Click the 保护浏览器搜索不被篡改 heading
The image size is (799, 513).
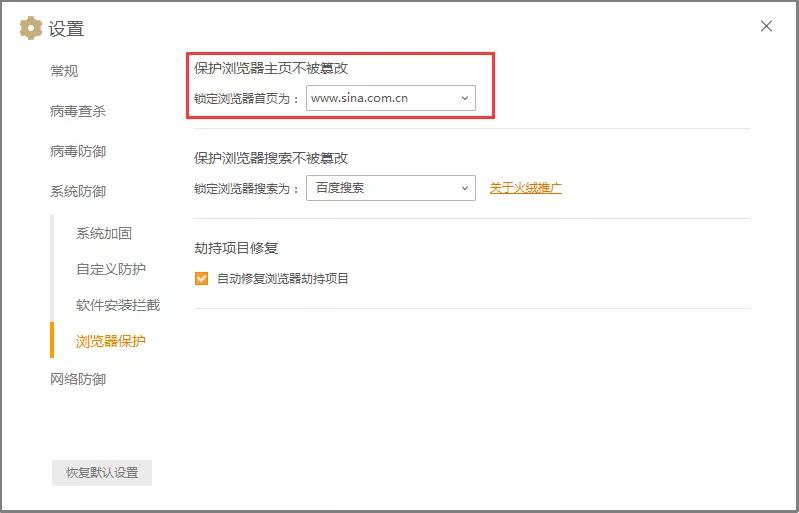coord(271,158)
